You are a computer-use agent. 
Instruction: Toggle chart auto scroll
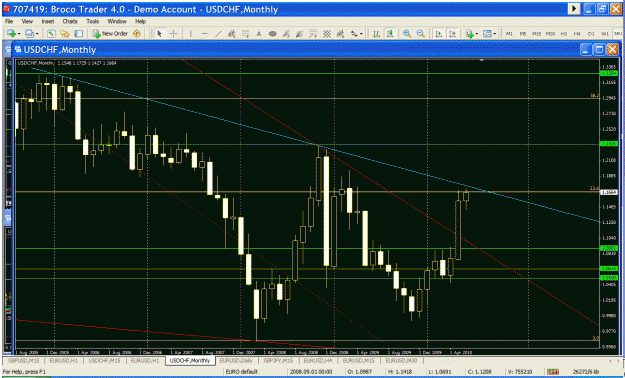click(x=438, y=34)
